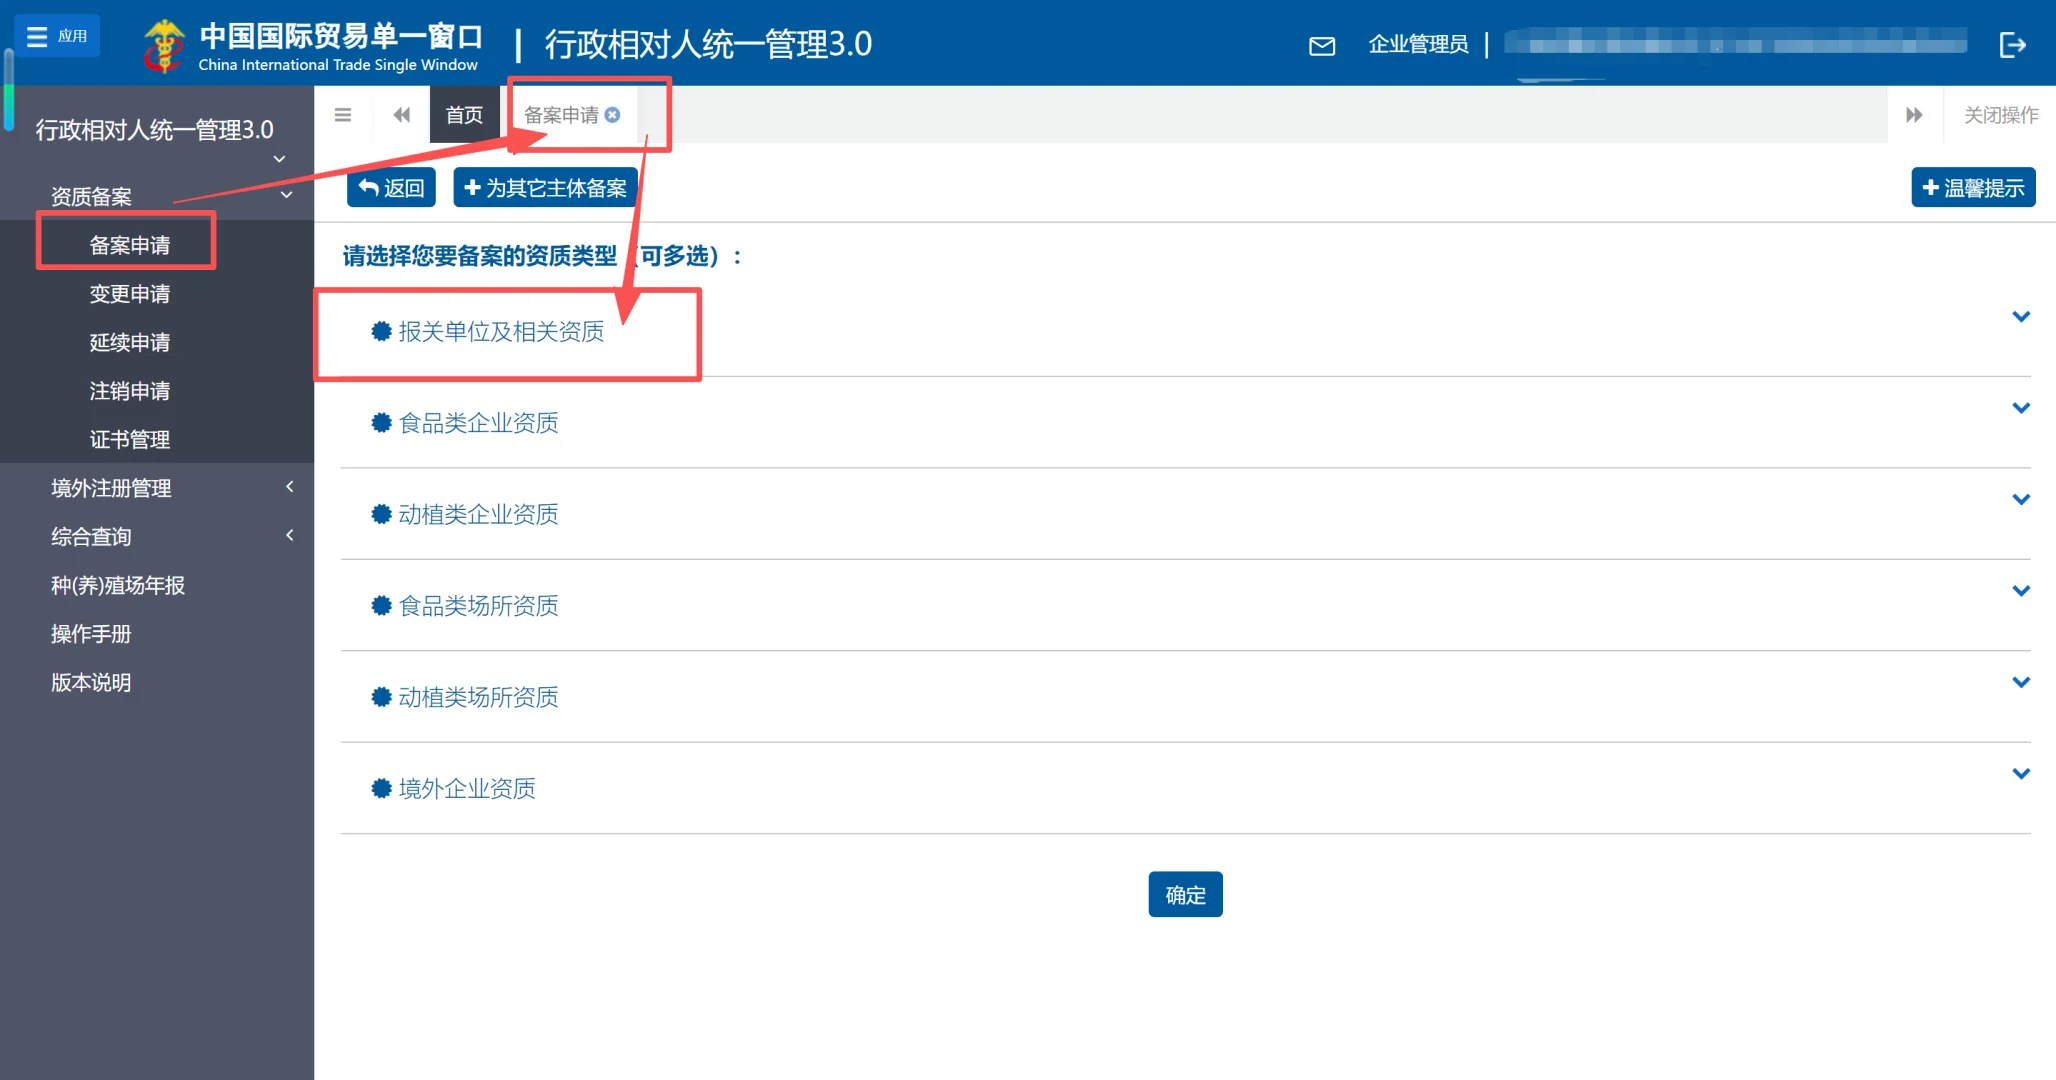Select 变更申请 in the sidebar
This screenshot has height=1080, width=2056.
click(131, 293)
